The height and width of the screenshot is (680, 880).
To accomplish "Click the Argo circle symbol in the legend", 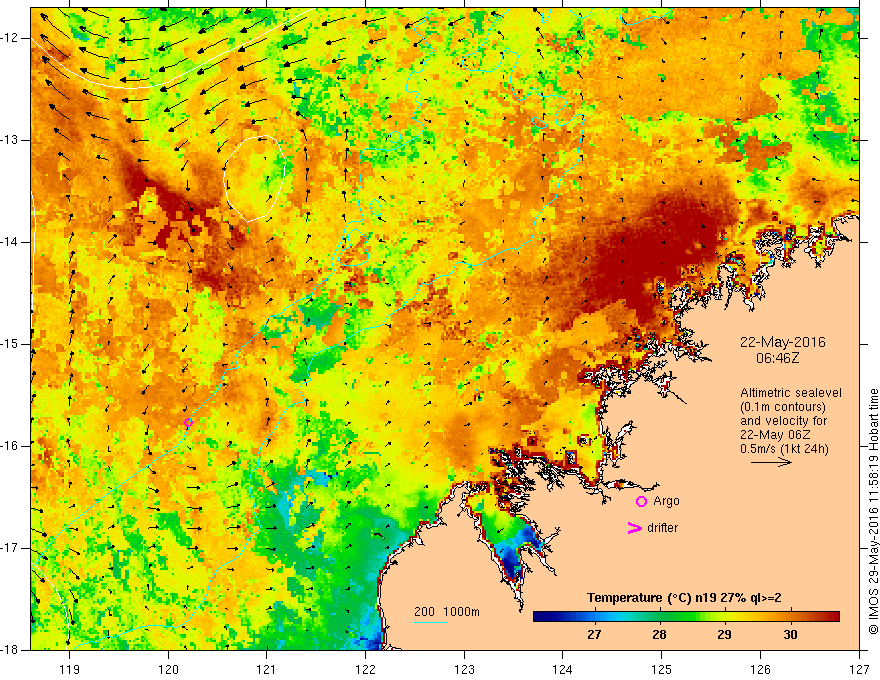I will [x=641, y=502].
